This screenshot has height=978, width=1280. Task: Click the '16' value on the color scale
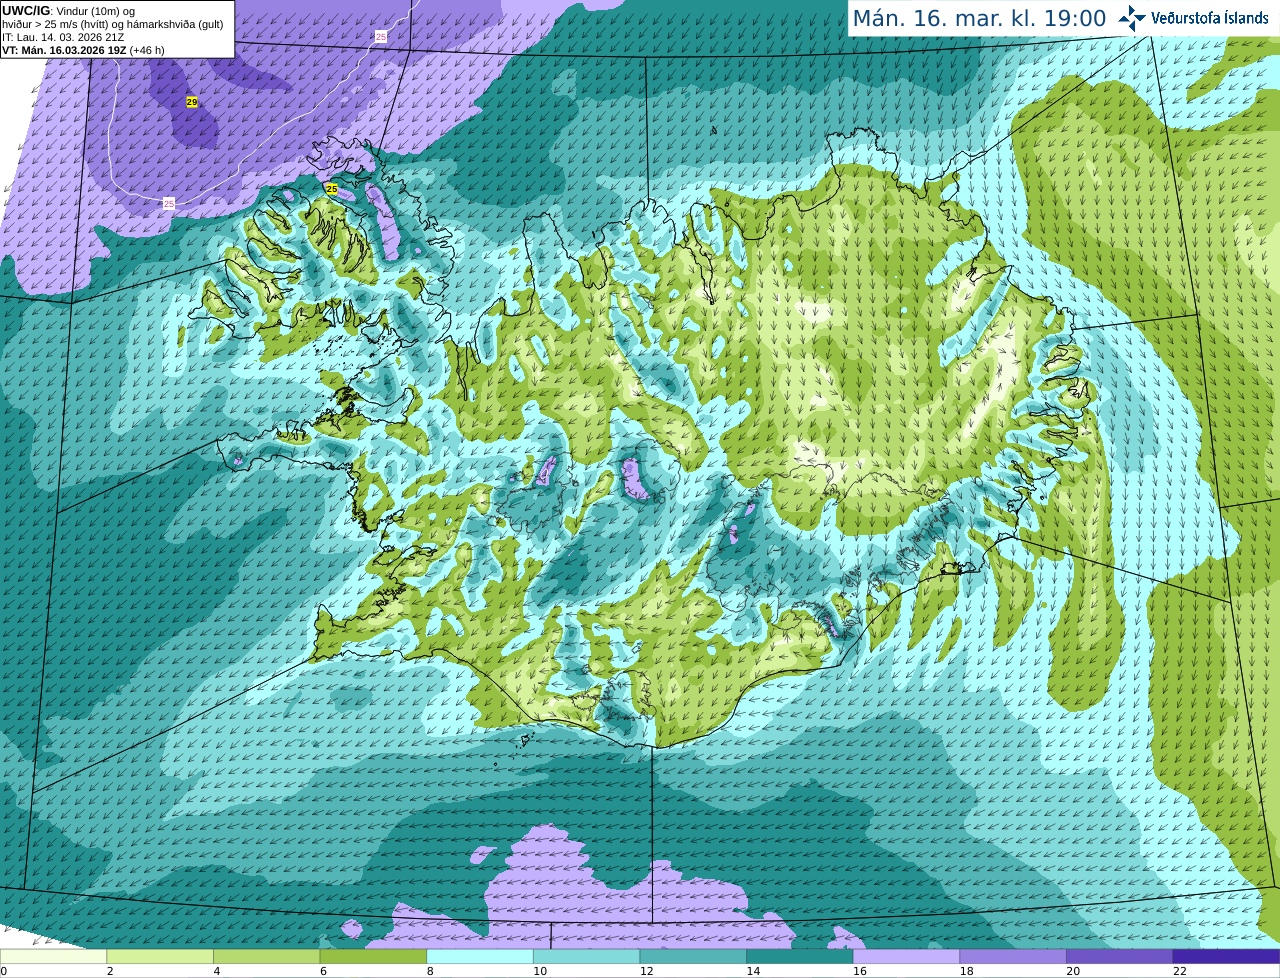[859, 971]
